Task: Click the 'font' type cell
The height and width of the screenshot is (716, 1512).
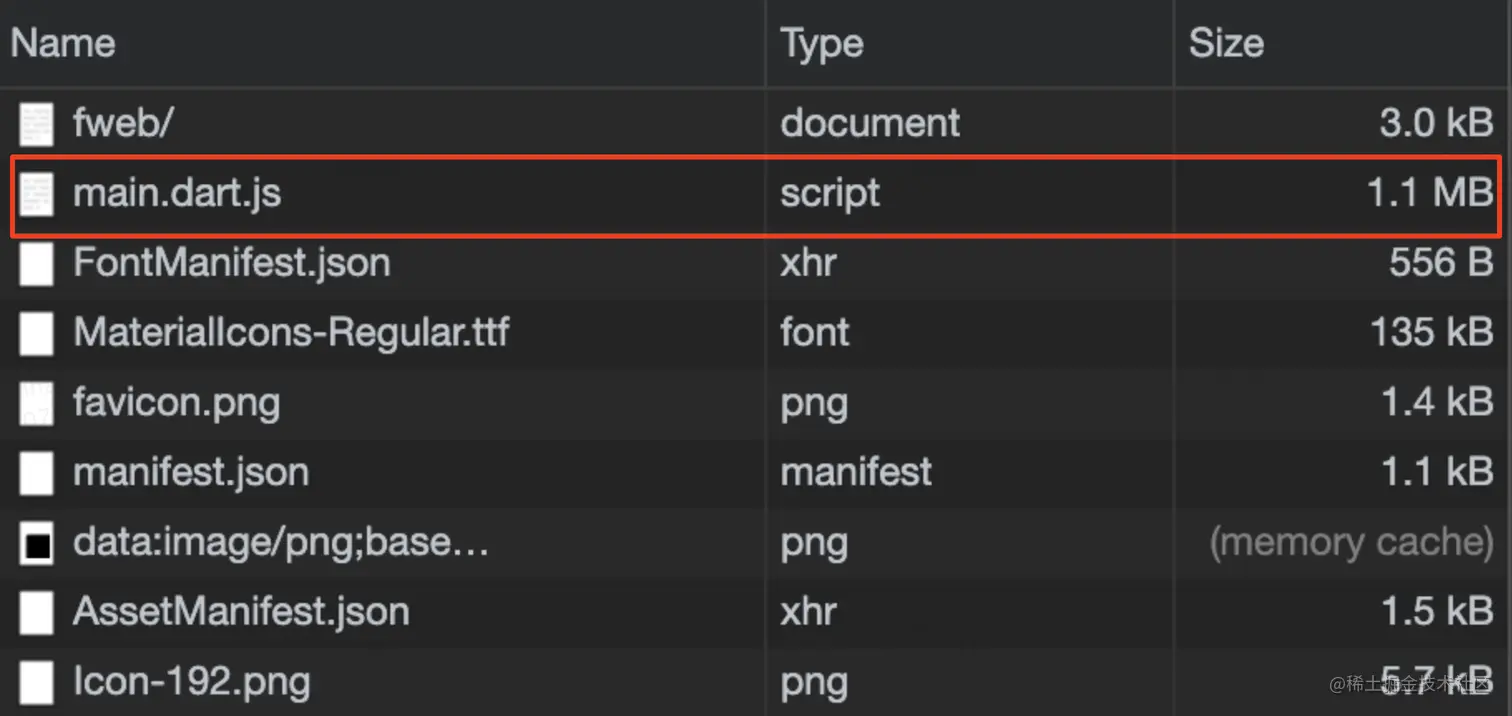Action: (x=814, y=332)
